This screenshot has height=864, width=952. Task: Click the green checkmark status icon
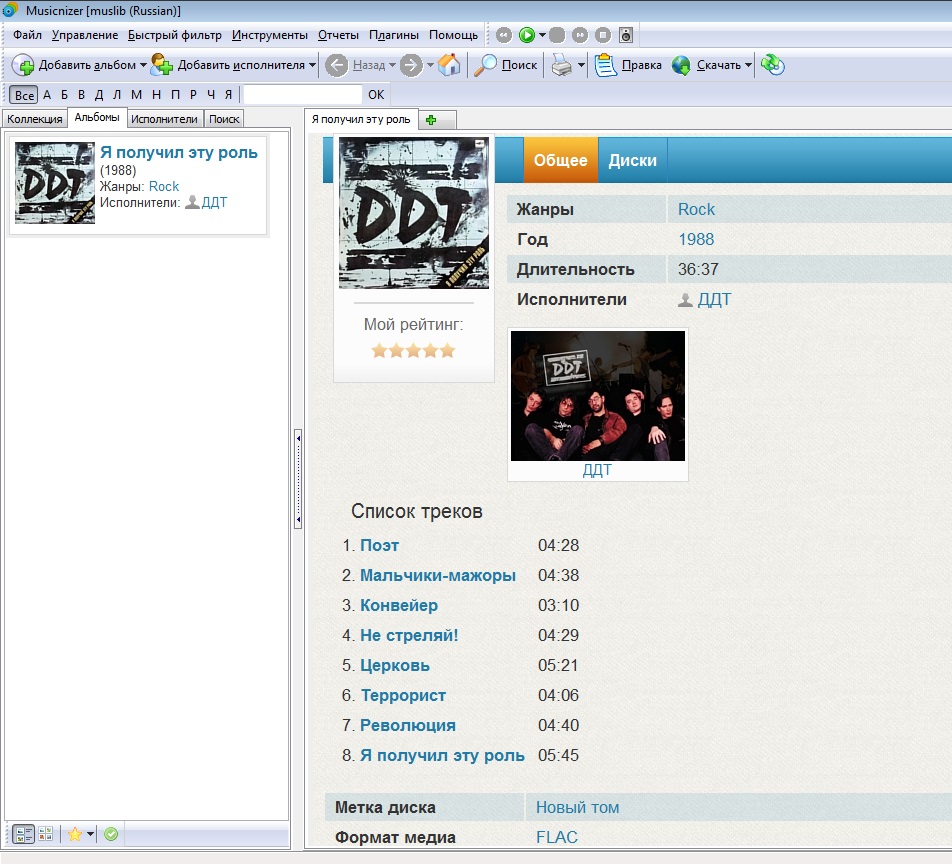111,834
